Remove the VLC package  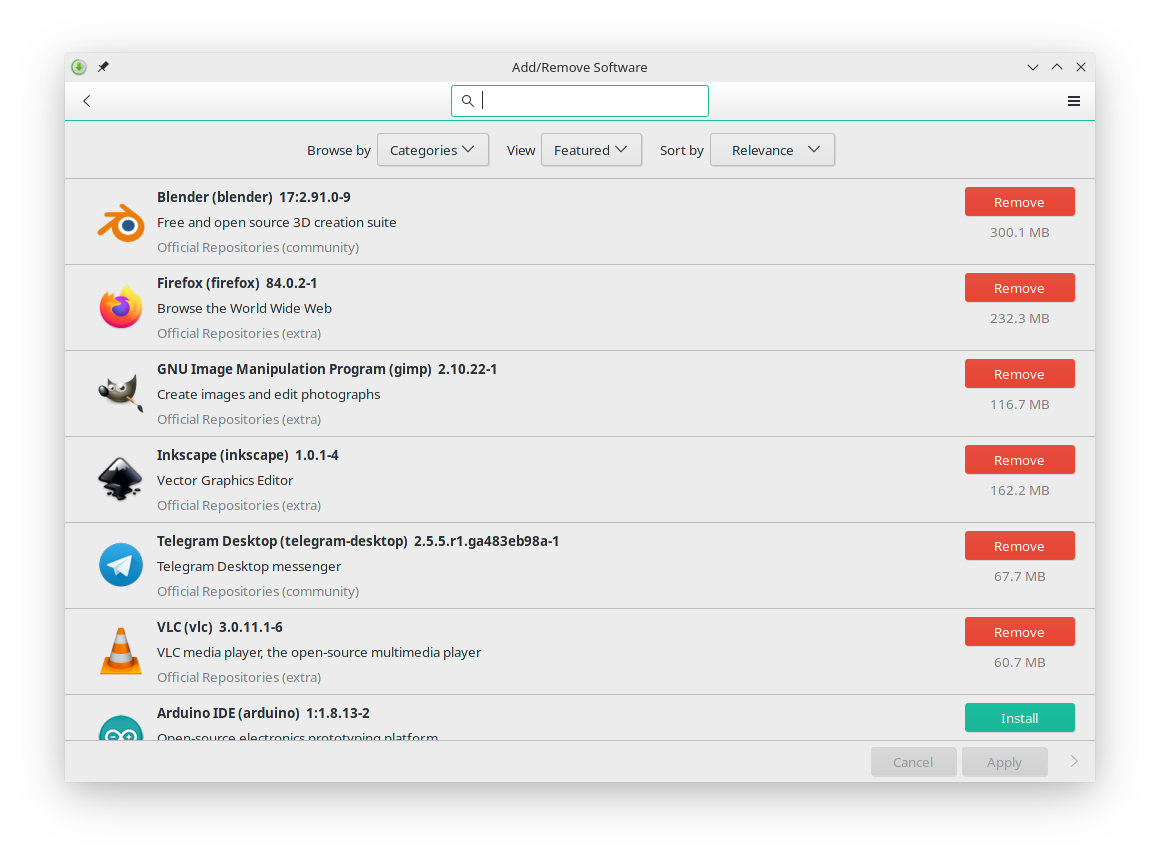(1019, 632)
